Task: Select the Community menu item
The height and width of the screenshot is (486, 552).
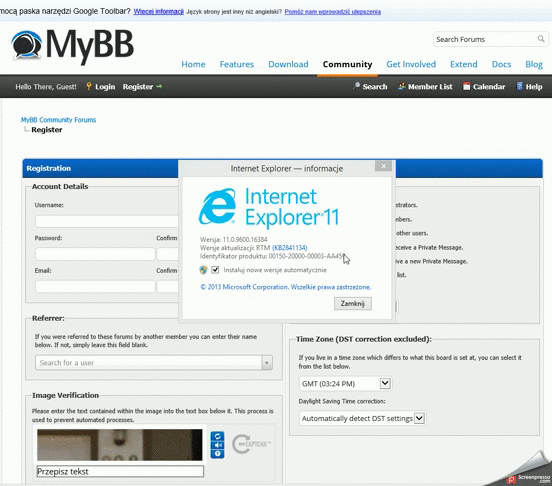Action: pos(347,64)
